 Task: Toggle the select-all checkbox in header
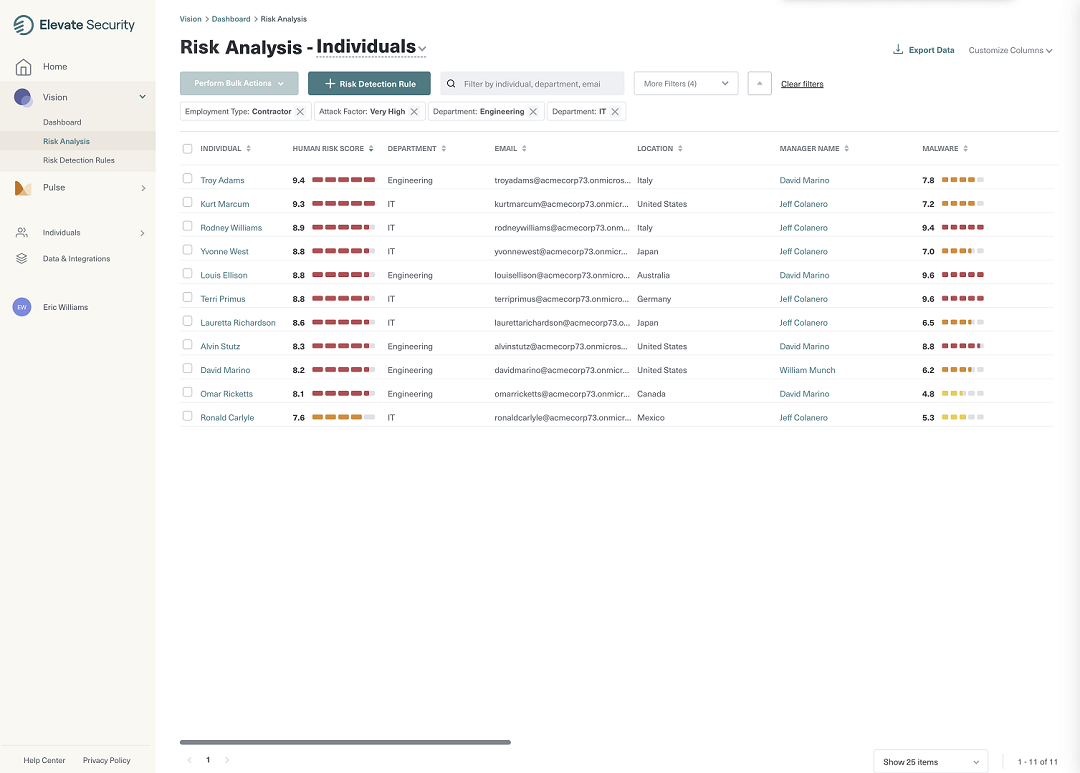(187, 149)
